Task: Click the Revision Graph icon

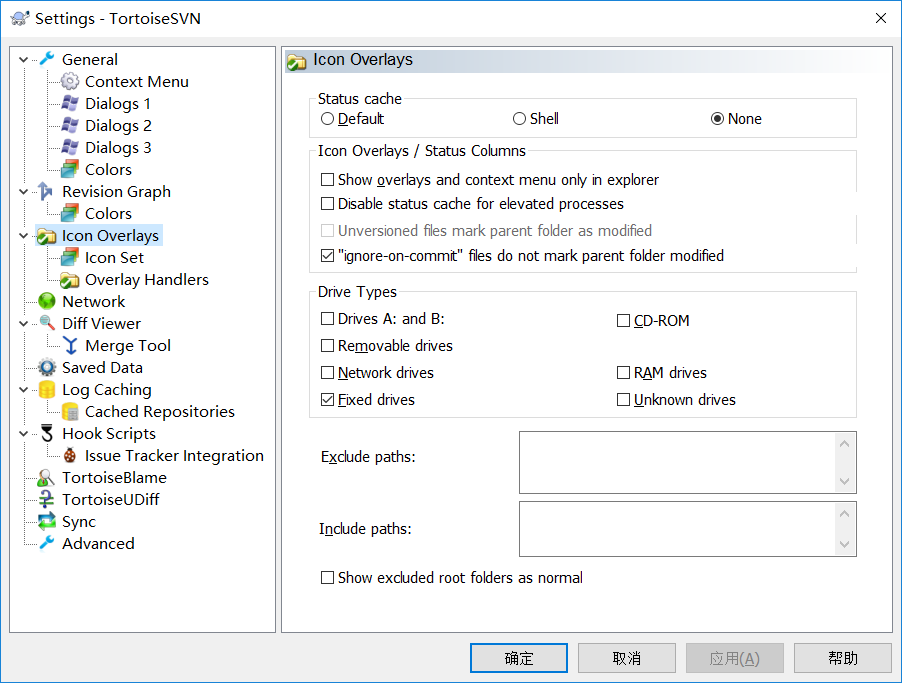Action: pyautogui.click(x=47, y=191)
